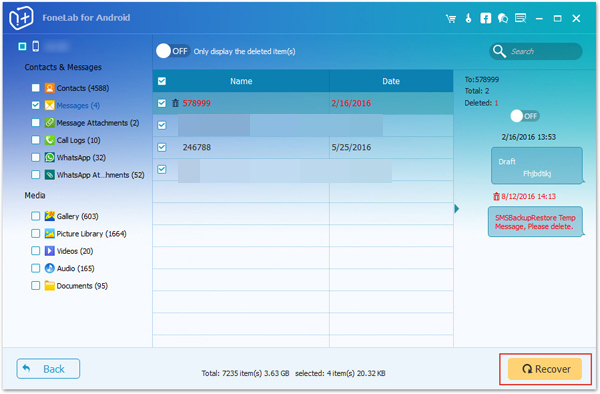Uncheck the checkbox for row 246788

pyautogui.click(x=162, y=147)
